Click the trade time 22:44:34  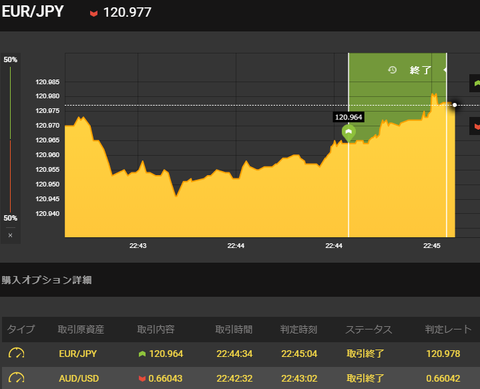point(235,354)
